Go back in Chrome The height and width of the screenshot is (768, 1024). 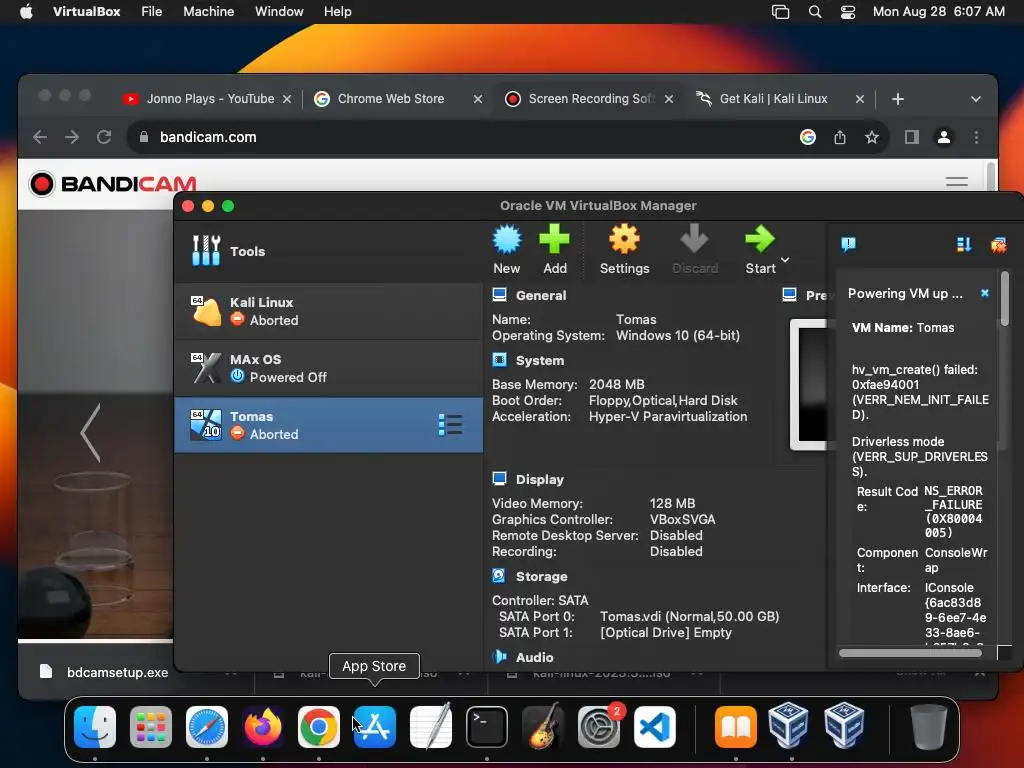[x=40, y=137]
